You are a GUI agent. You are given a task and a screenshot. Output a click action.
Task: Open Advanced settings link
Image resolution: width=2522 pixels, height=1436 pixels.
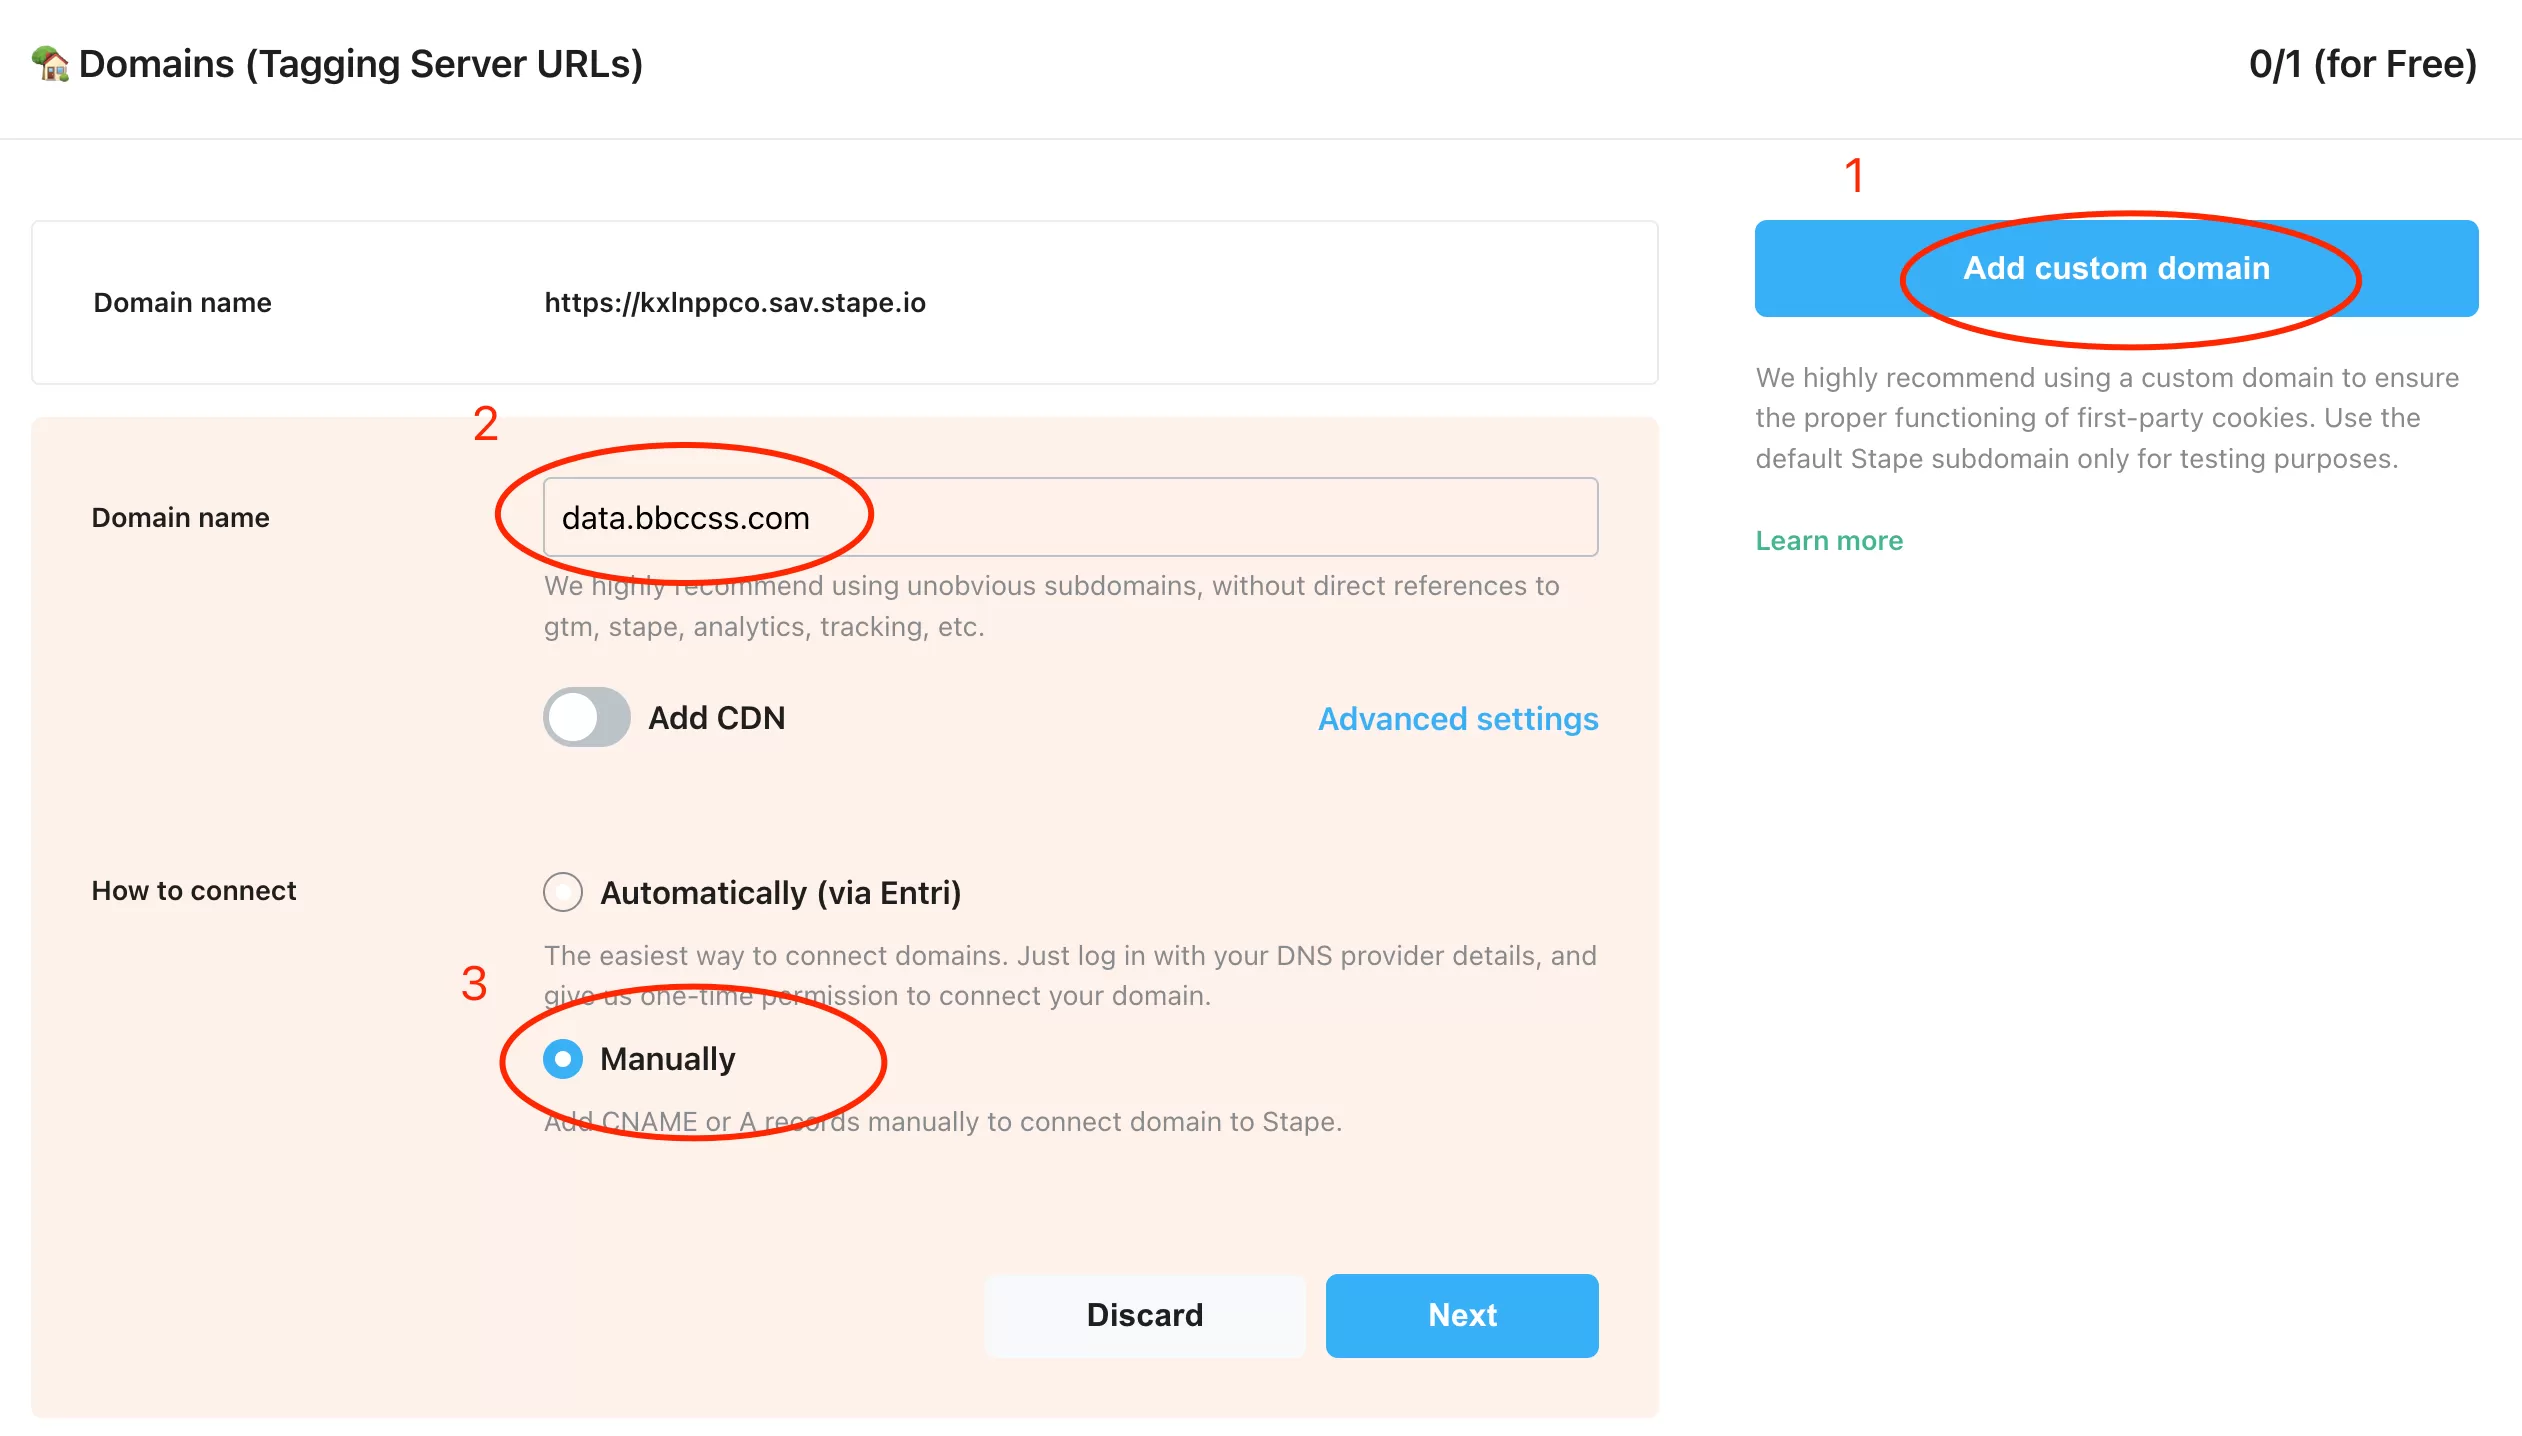[1458, 718]
